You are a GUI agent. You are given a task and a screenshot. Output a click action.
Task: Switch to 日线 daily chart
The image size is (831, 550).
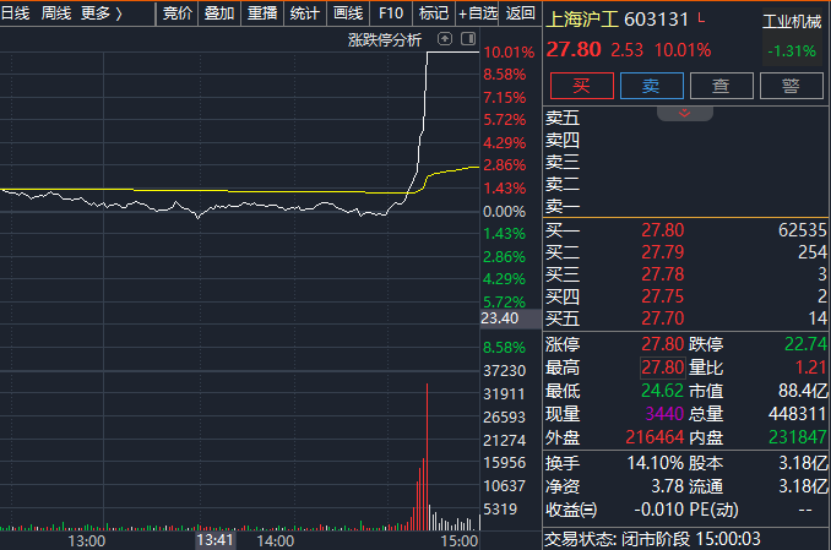point(15,13)
